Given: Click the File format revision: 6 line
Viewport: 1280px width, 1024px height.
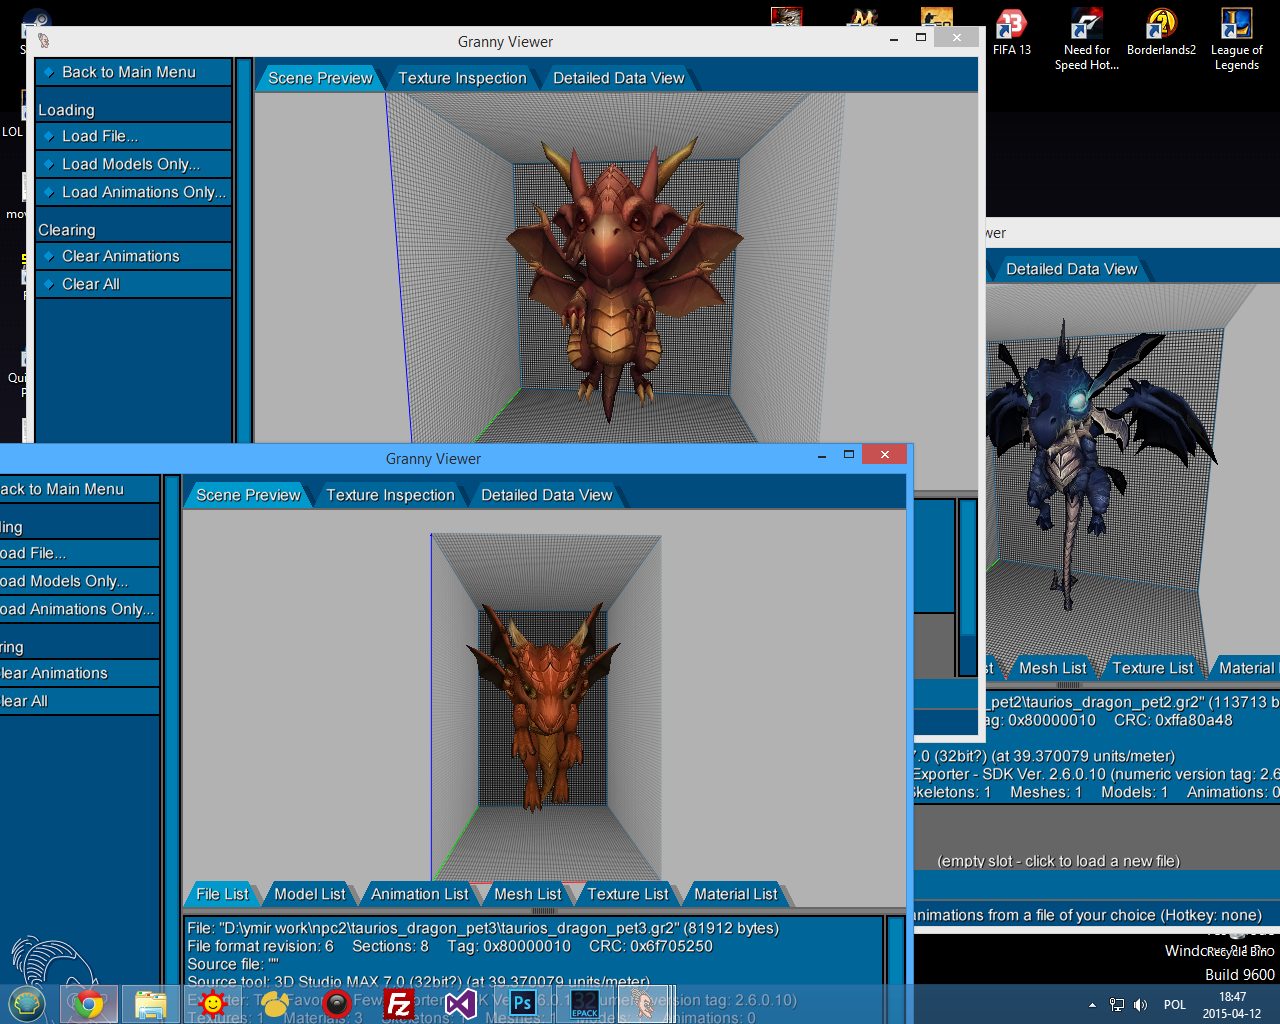Looking at the screenshot, I should [260, 946].
